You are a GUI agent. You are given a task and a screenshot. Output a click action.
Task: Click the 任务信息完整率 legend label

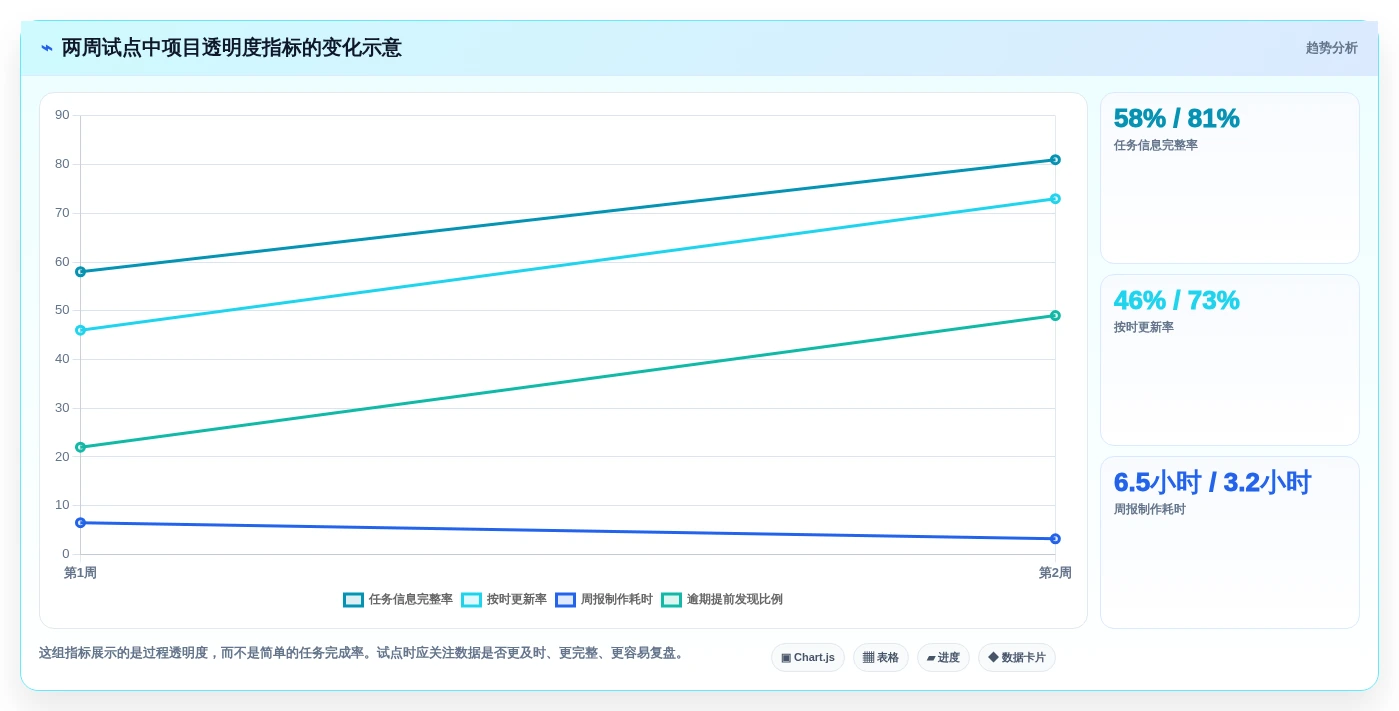click(x=410, y=600)
